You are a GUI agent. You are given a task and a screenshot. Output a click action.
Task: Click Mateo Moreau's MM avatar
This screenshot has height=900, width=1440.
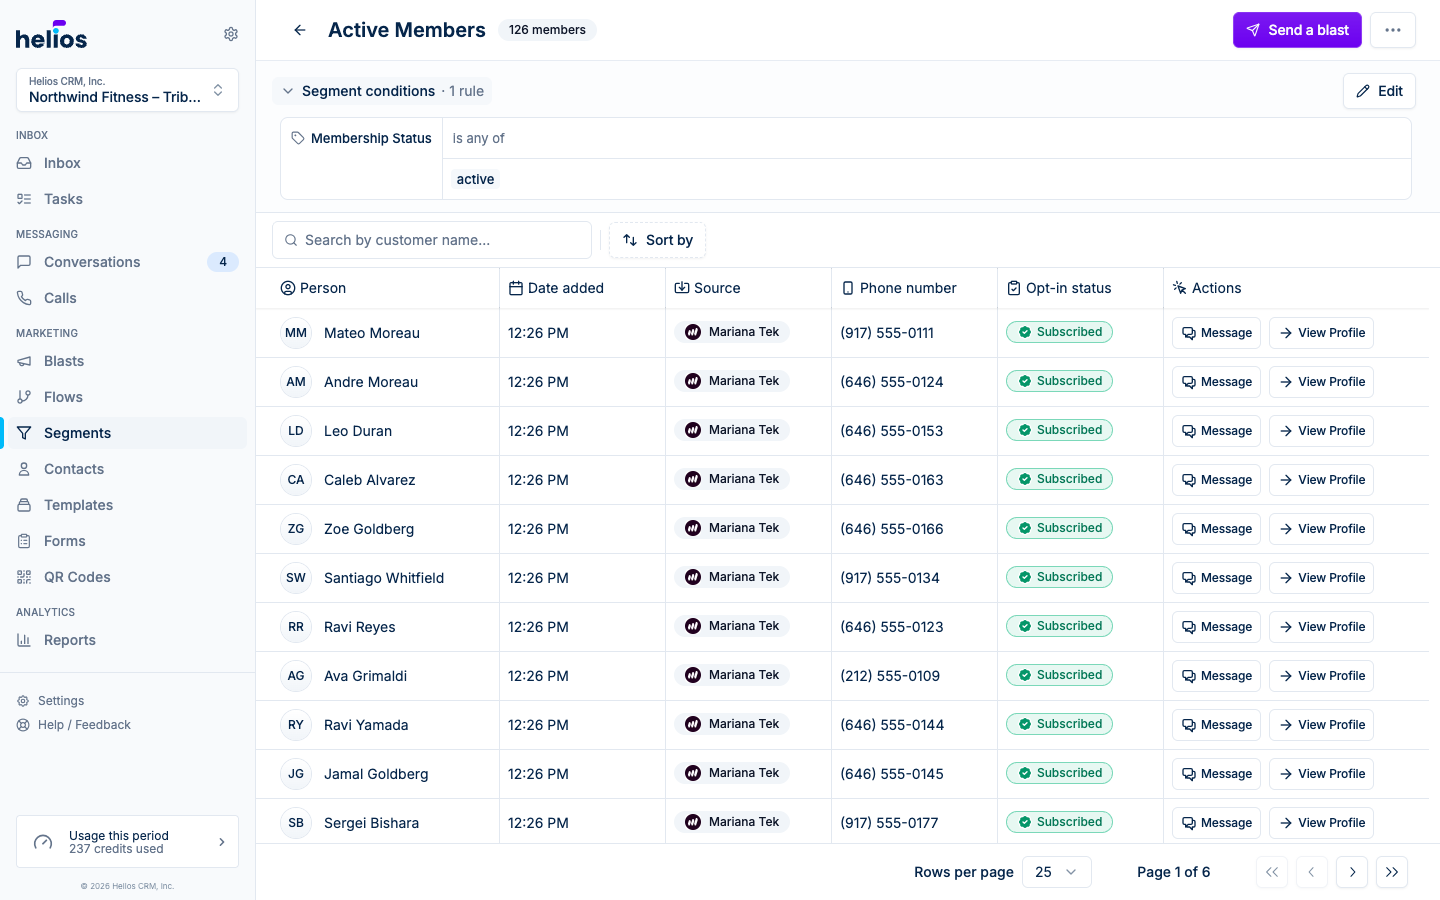coord(296,333)
